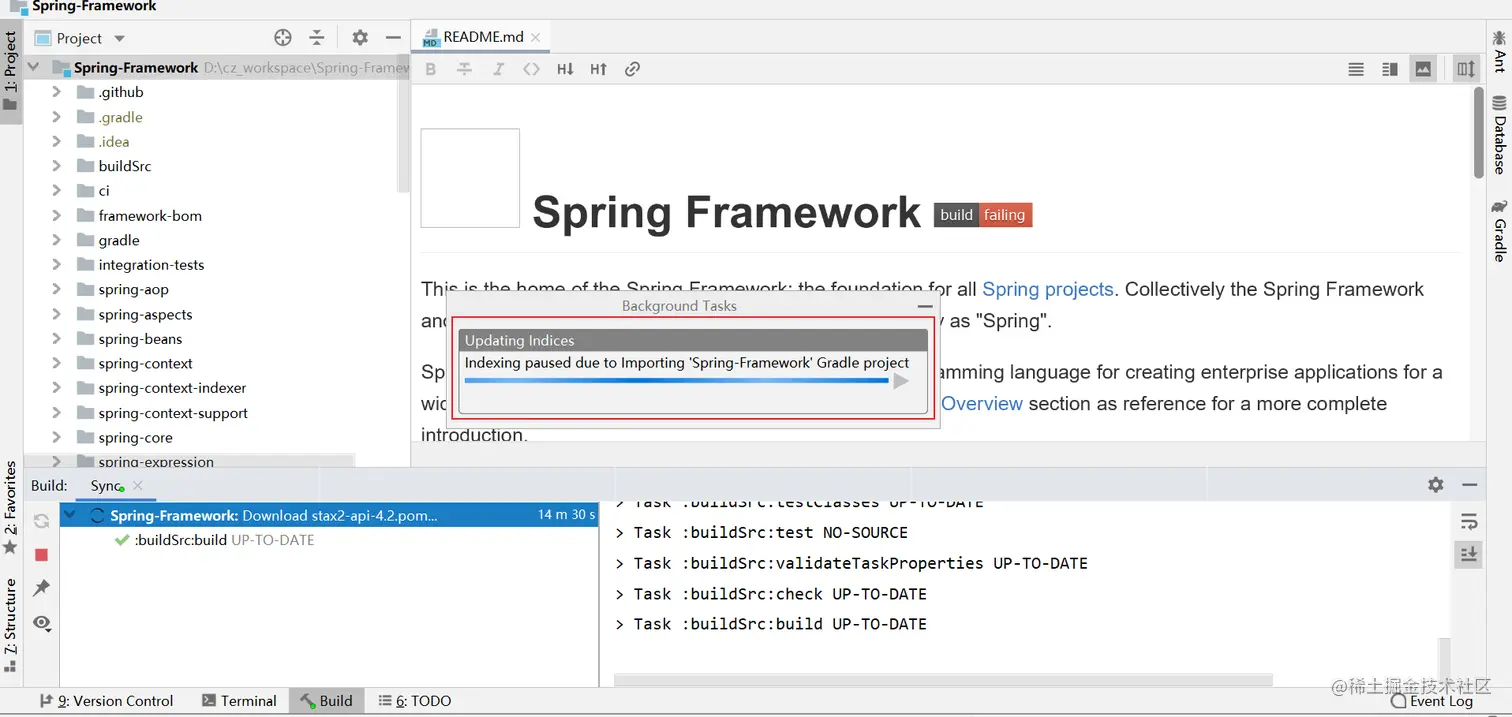Screen dimensions: 1512x717
Task: Select the Sync tab in Build panel
Action: [x=106, y=485]
